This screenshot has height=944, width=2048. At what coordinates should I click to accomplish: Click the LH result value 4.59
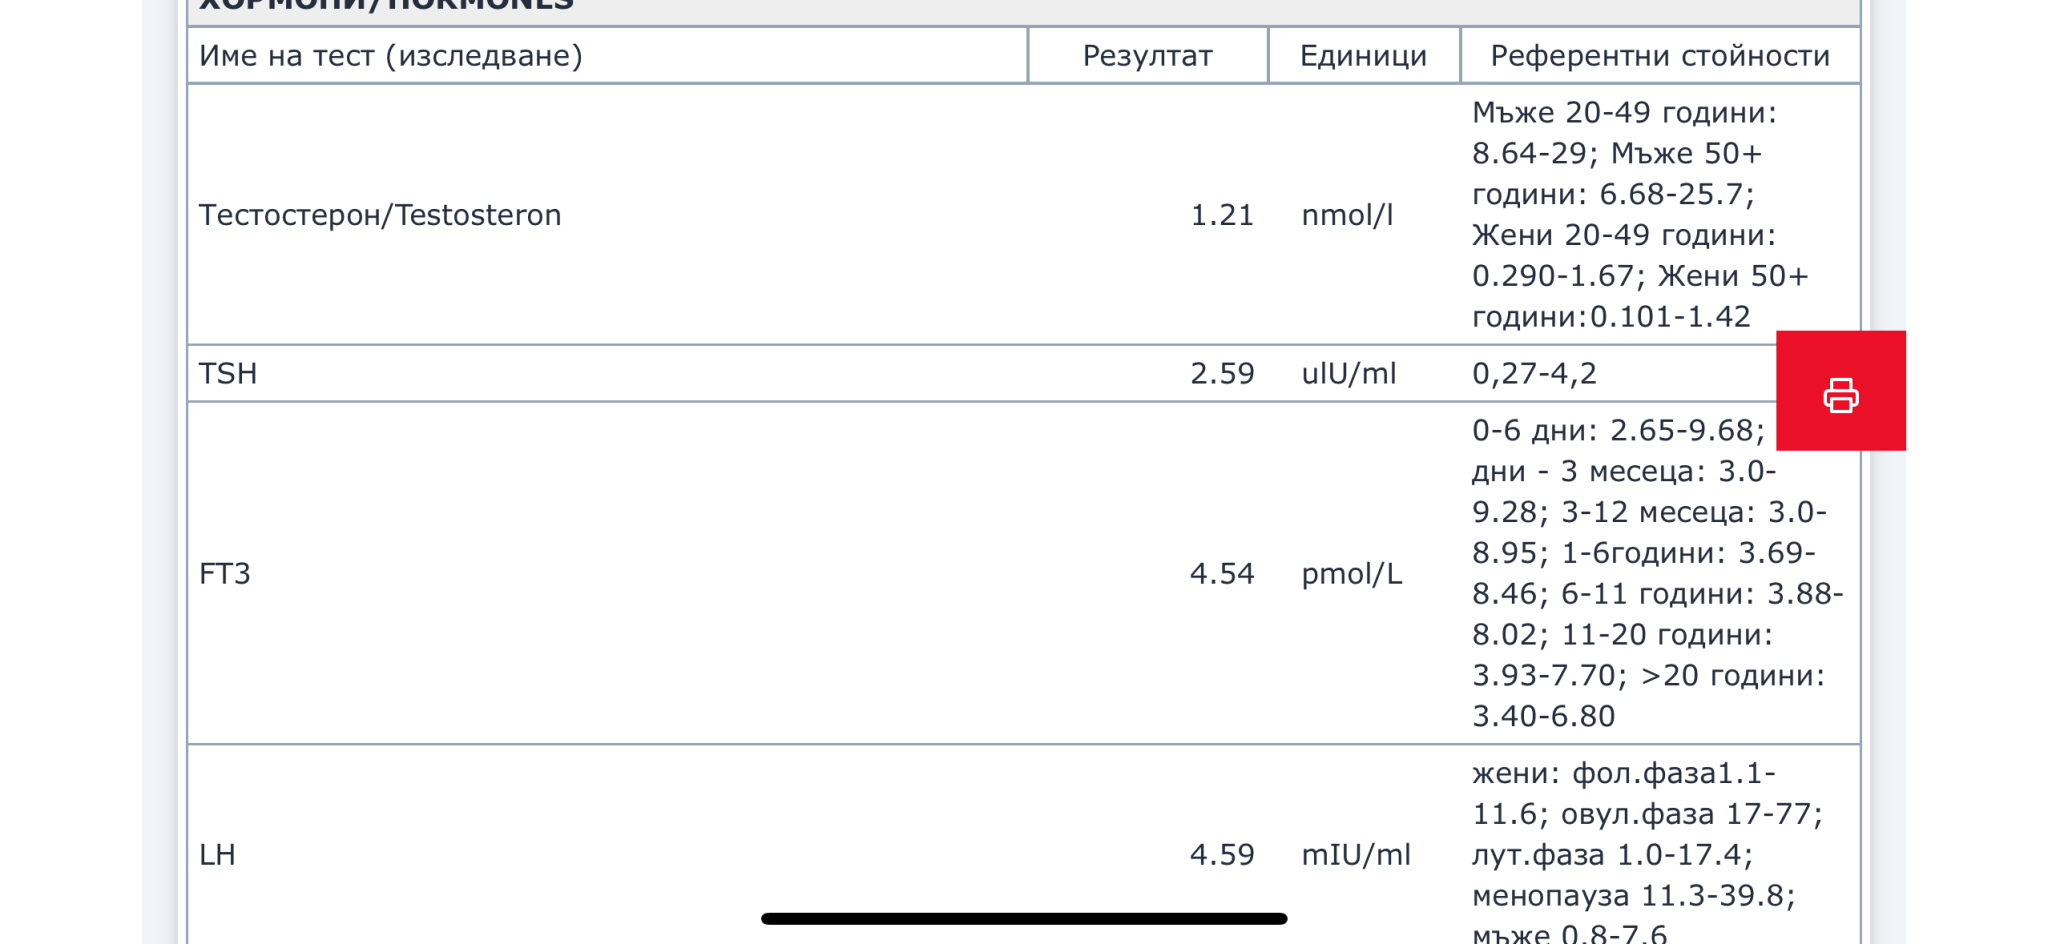point(1222,854)
